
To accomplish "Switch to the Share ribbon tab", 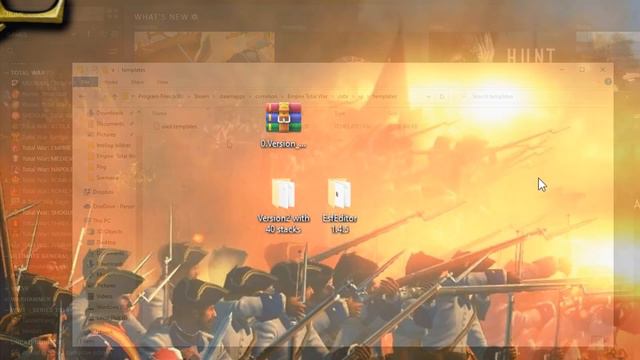I will [x=137, y=82].
